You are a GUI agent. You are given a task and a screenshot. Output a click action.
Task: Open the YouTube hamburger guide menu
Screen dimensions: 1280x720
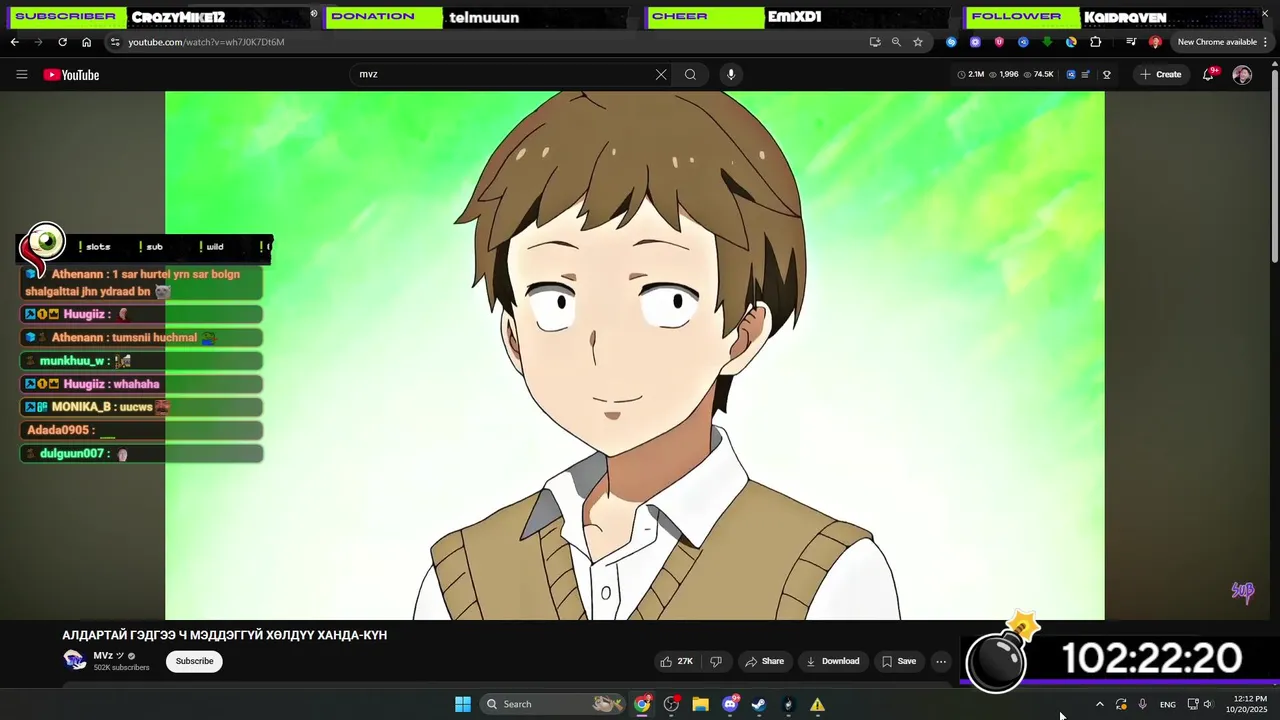21,74
